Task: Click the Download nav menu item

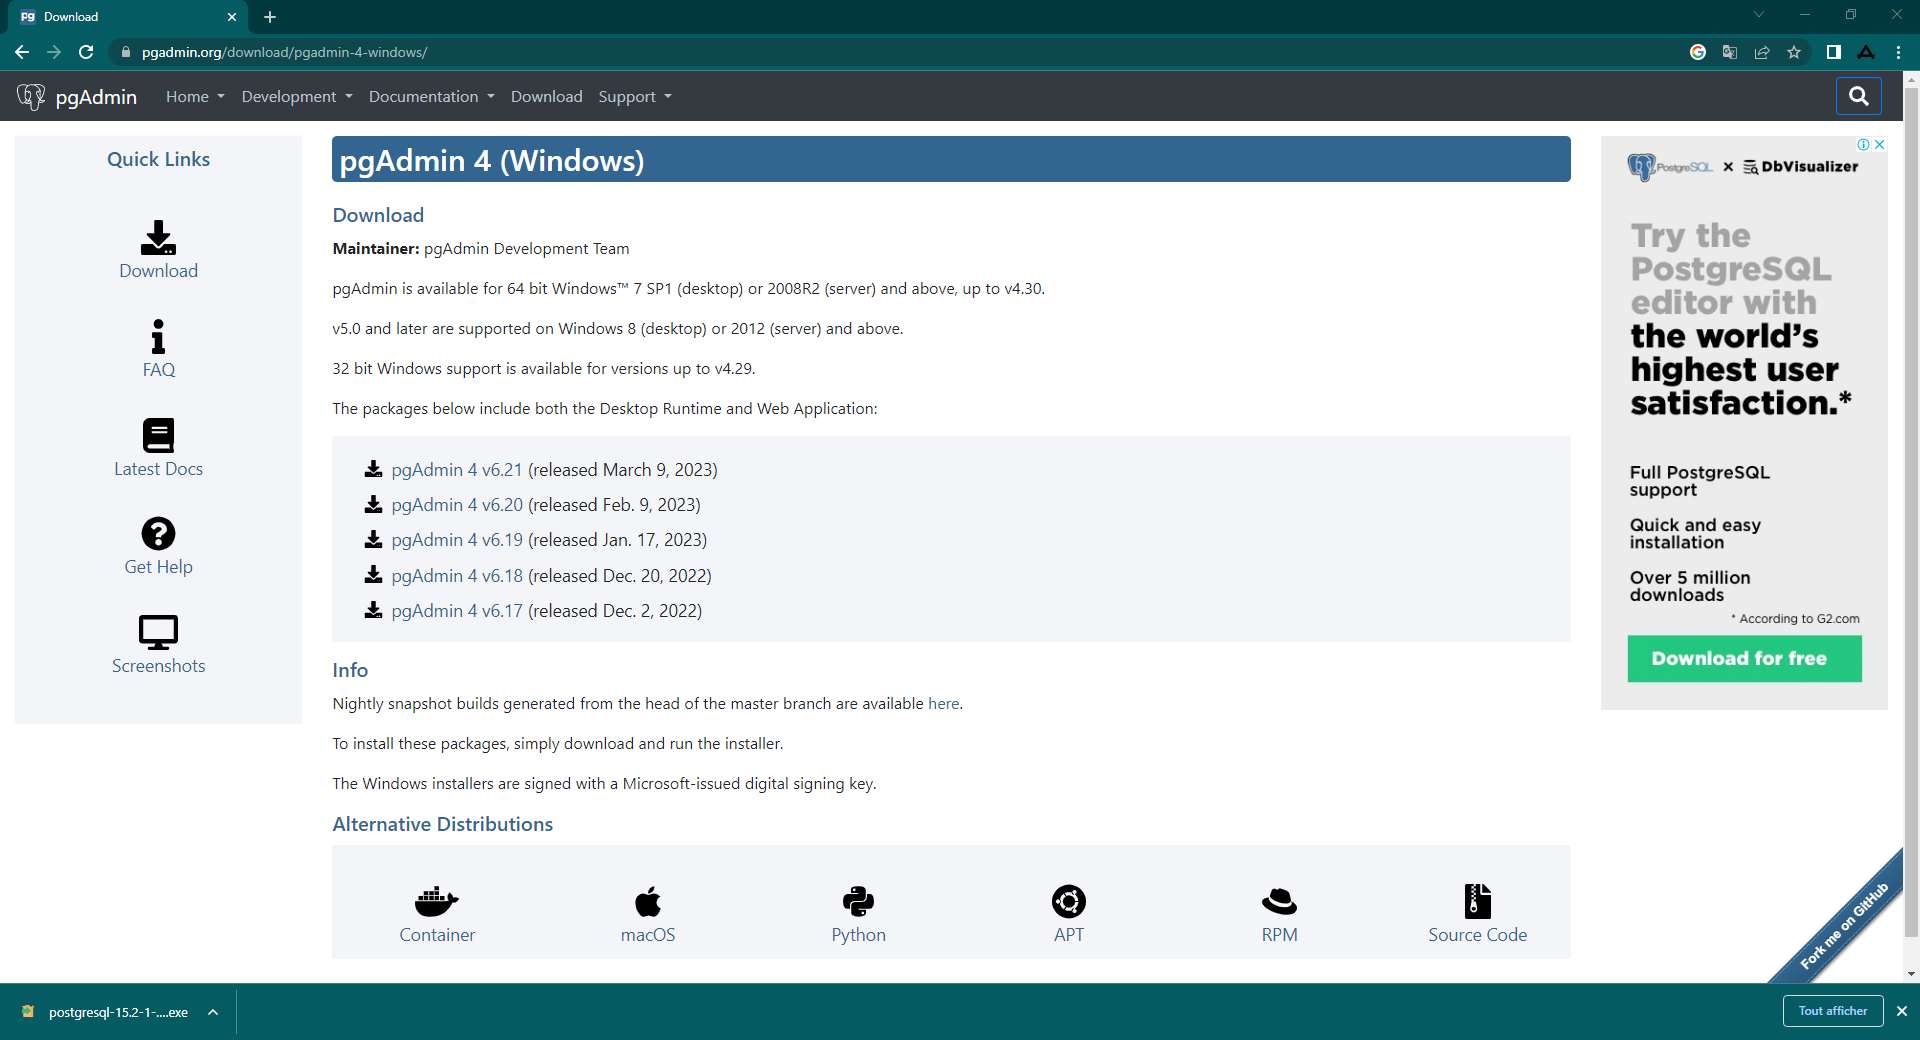Action: (x=546, y=96)
